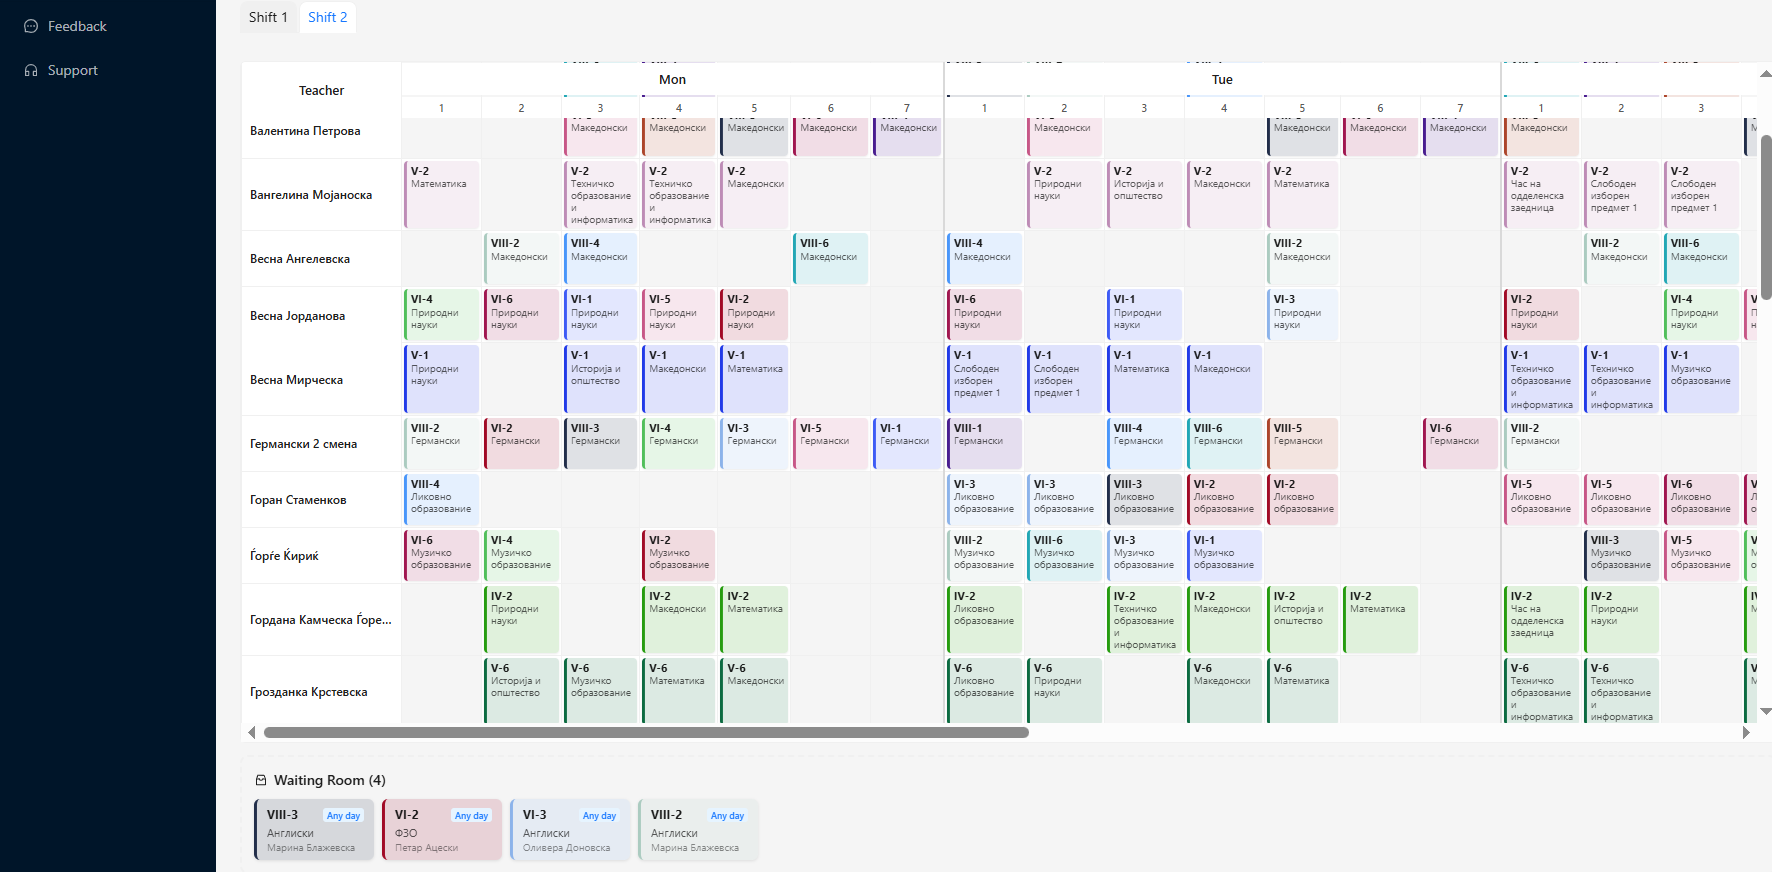This screenshot has height=872, width=1772.
Task: Click V-2 Историја и општество Tuesday lesson
Action: coord(1145,194)
